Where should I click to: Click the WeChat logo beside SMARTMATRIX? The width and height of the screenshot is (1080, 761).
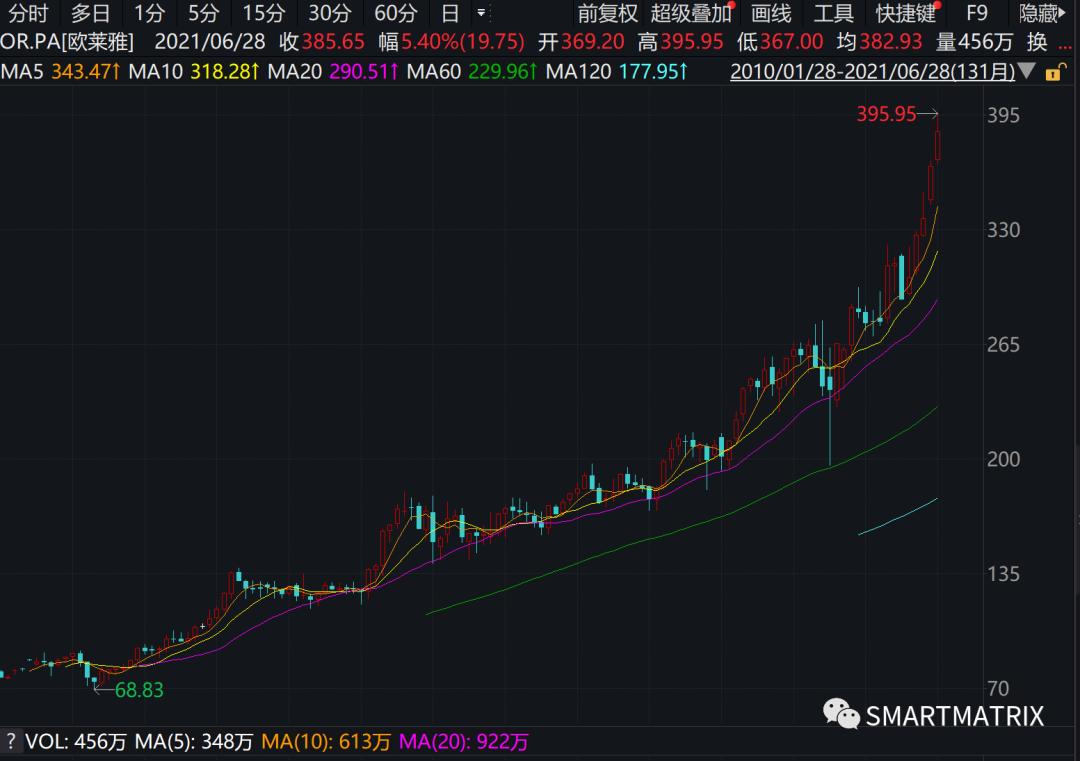(x=840, y=714)
